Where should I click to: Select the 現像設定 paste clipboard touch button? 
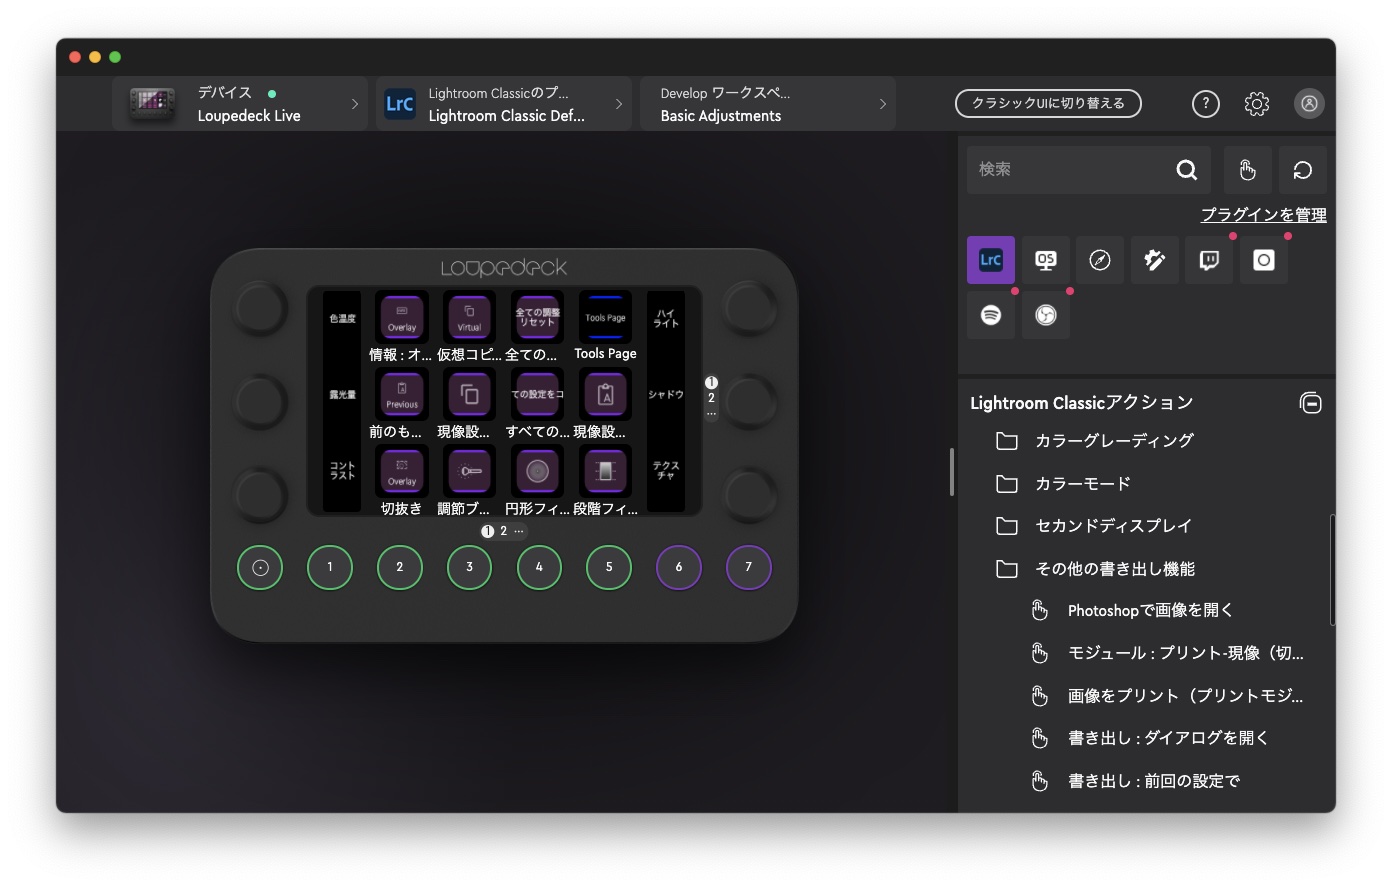(x=605, y=394)
